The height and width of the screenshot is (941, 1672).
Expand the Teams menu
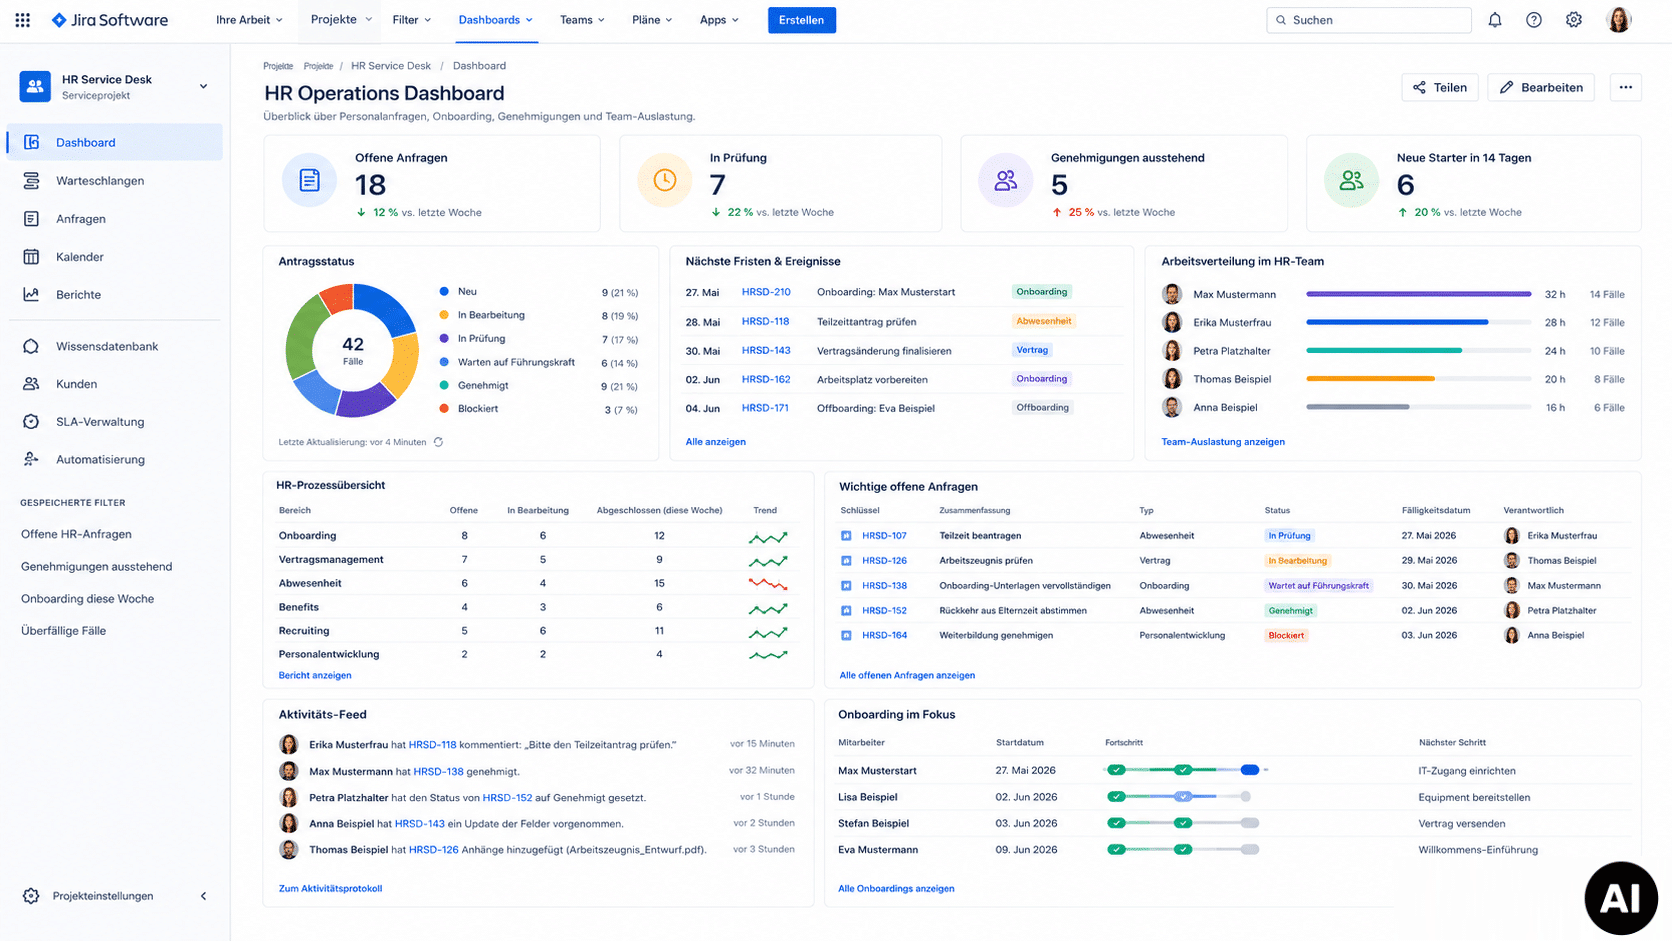(x=582, y=20)
